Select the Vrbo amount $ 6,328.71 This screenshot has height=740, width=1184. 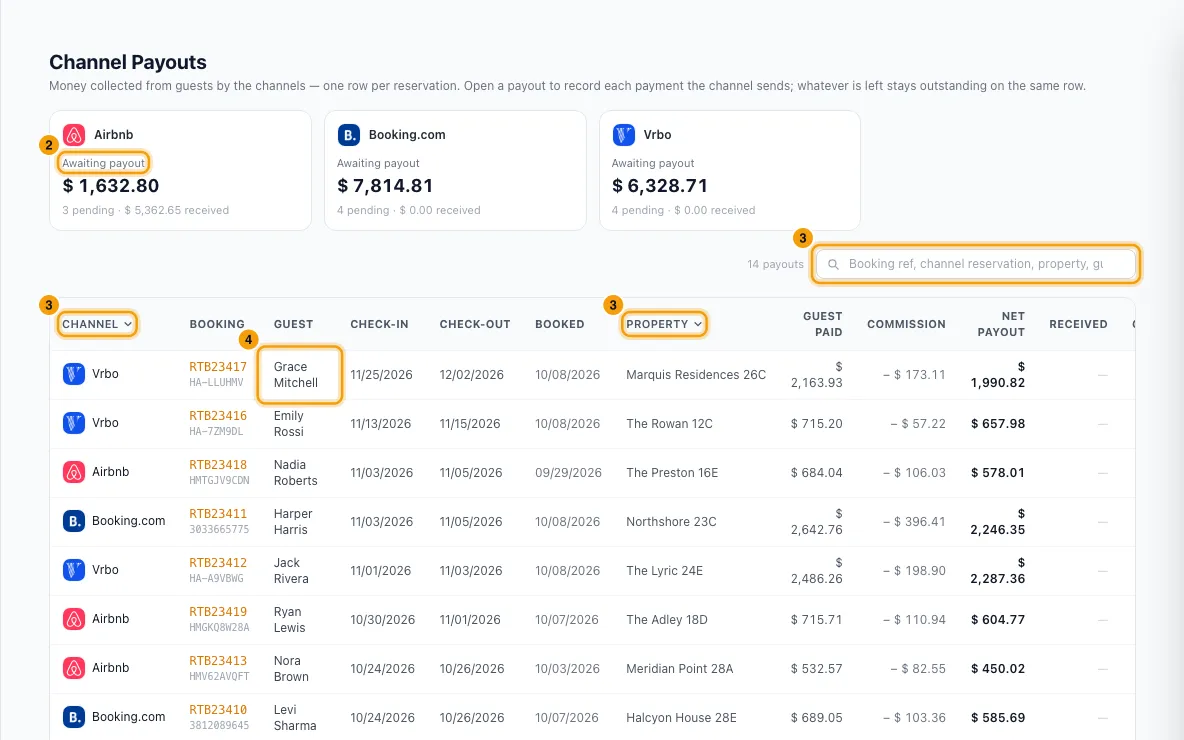(661, 186)
